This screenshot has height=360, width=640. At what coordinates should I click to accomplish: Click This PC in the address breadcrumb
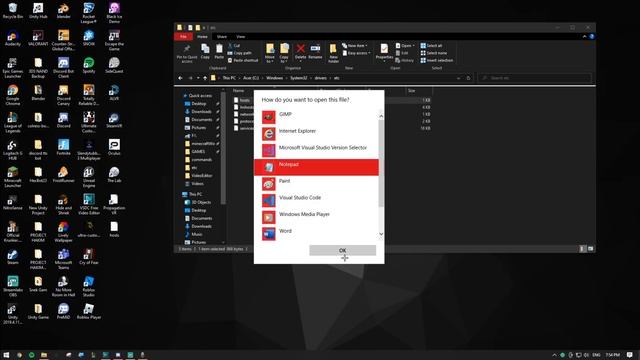click(229, 78)
